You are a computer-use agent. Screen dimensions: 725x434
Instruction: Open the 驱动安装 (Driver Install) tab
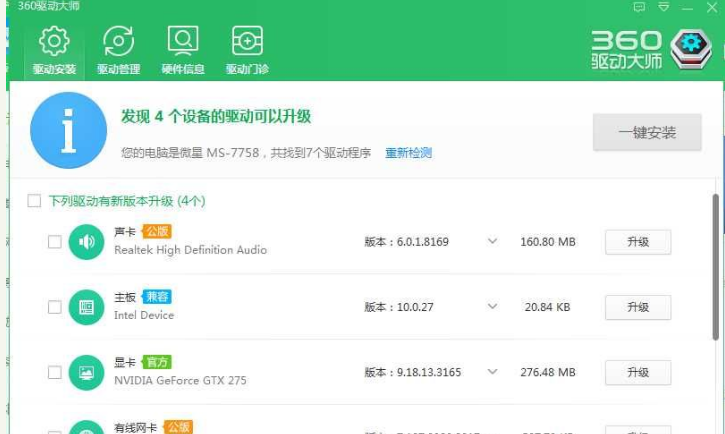(x=53, y=50)
